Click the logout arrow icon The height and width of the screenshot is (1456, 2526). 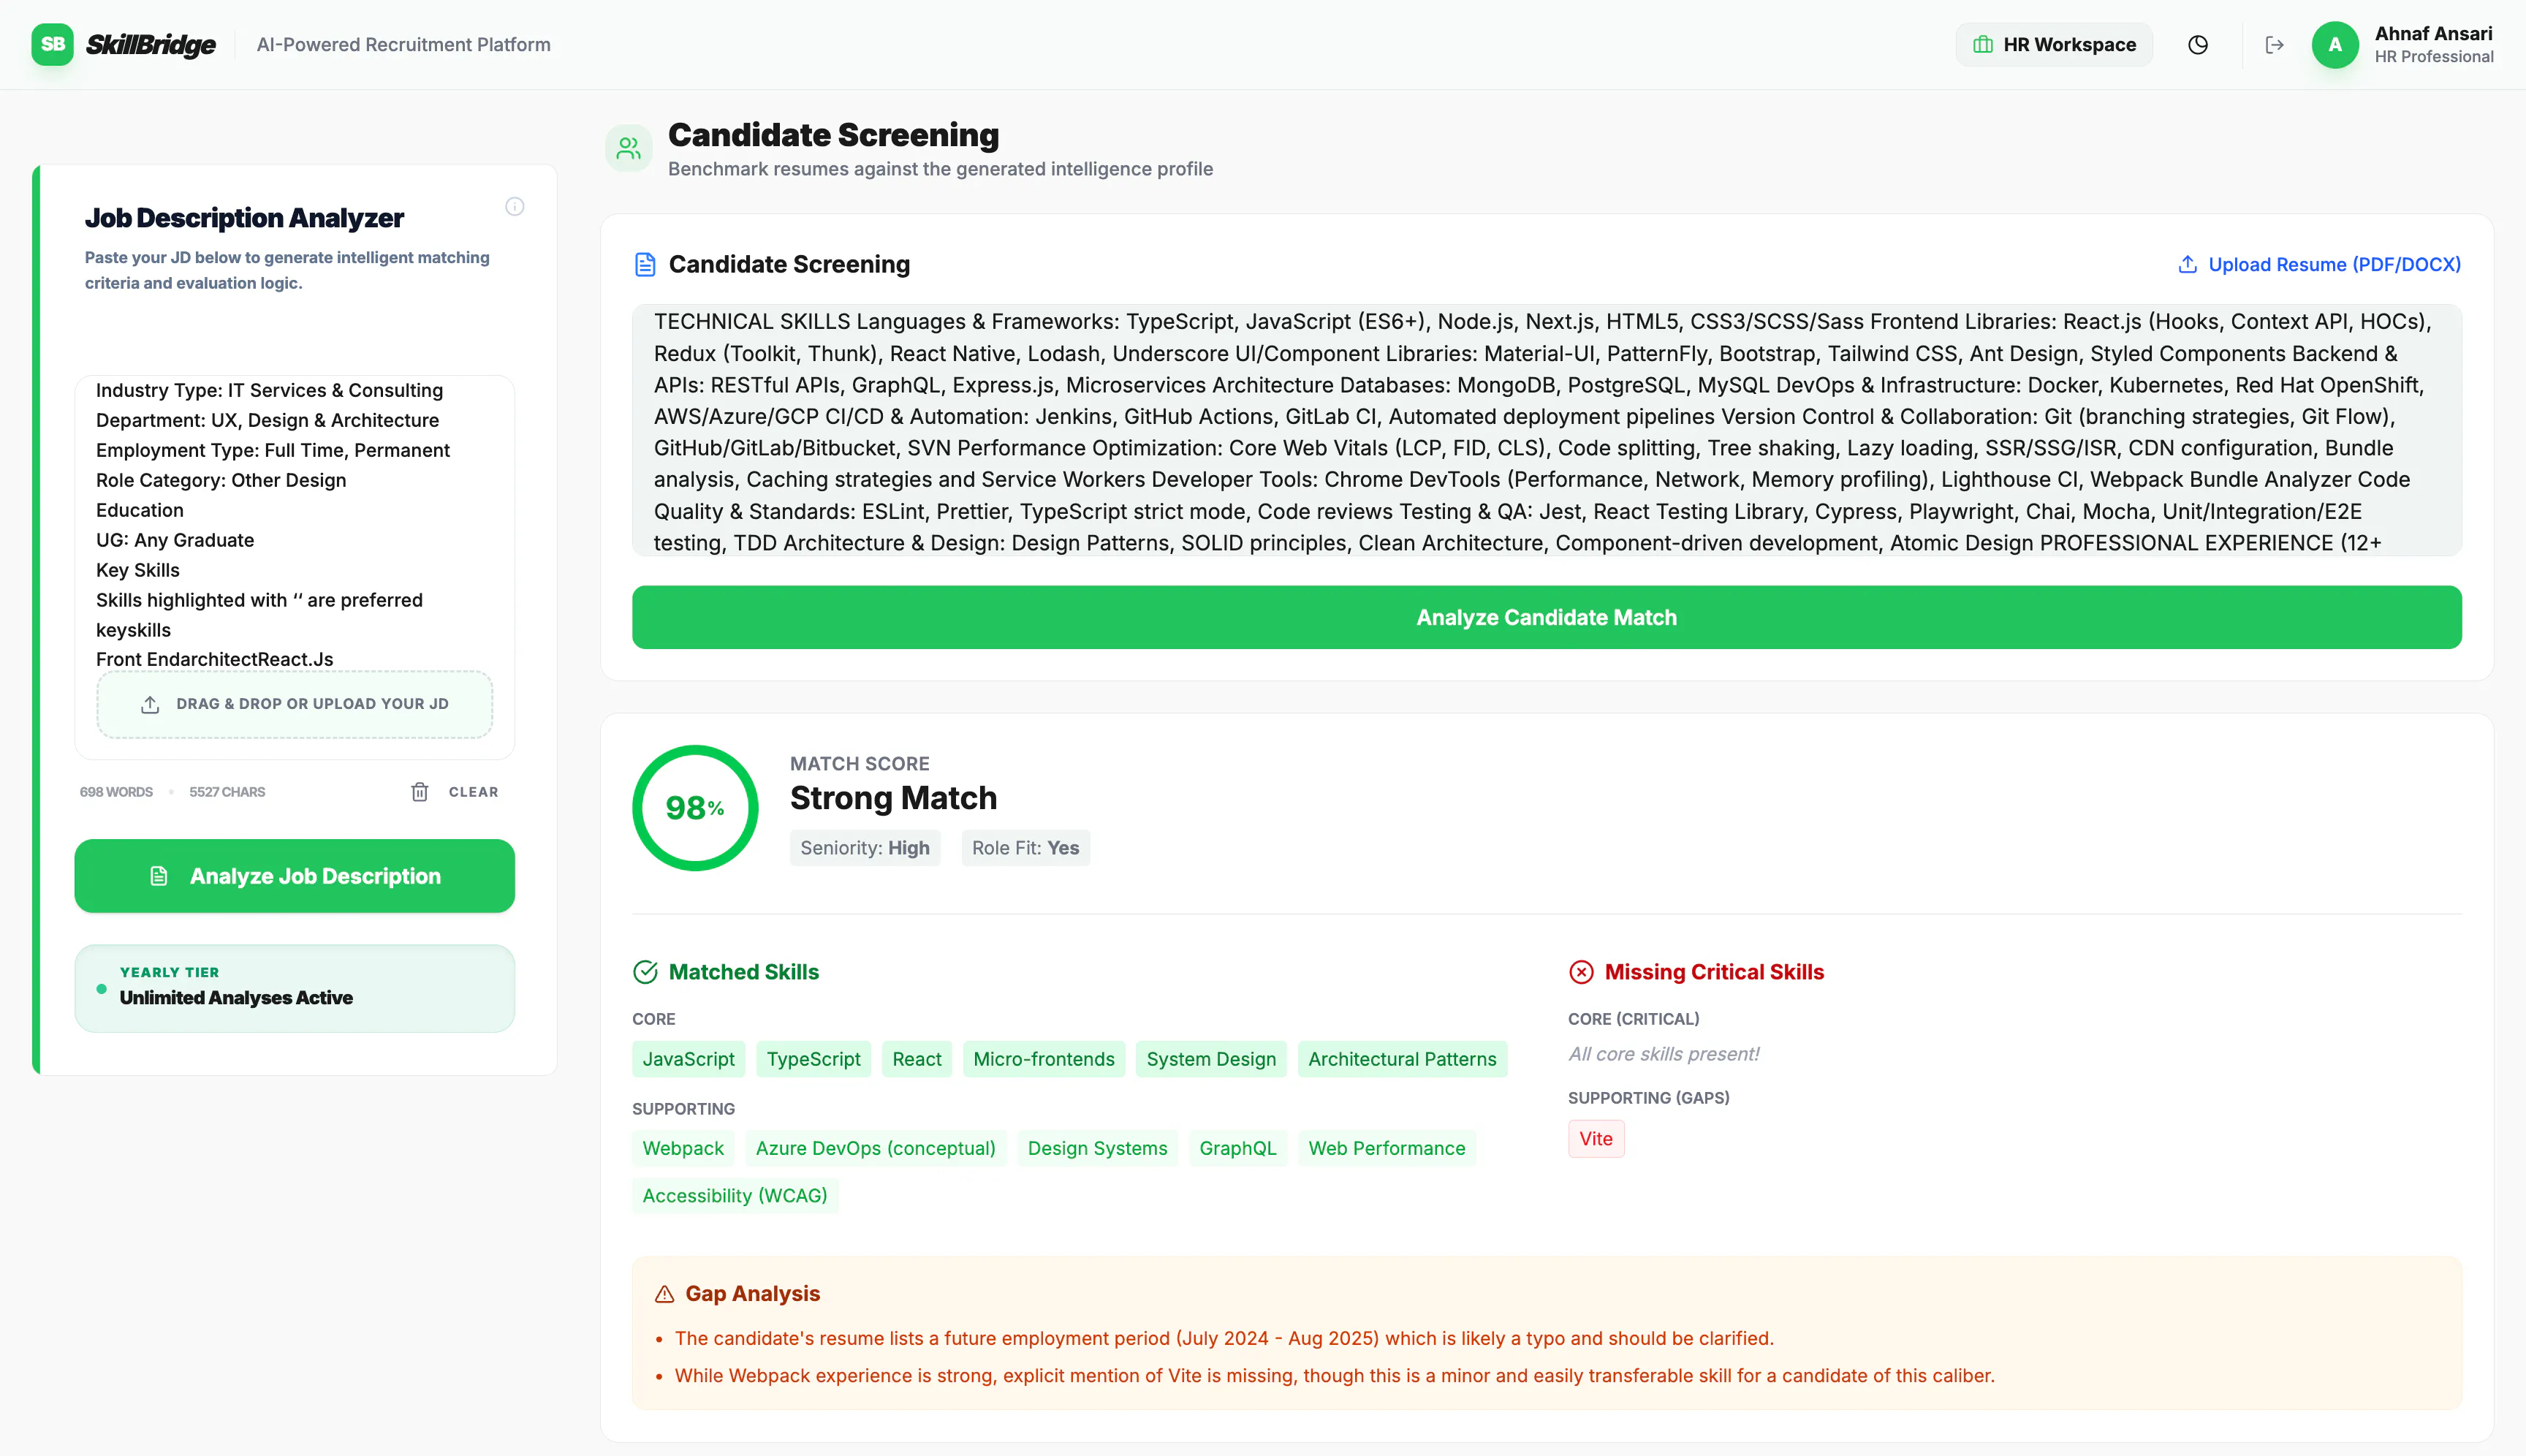[x=2274, y=45]
